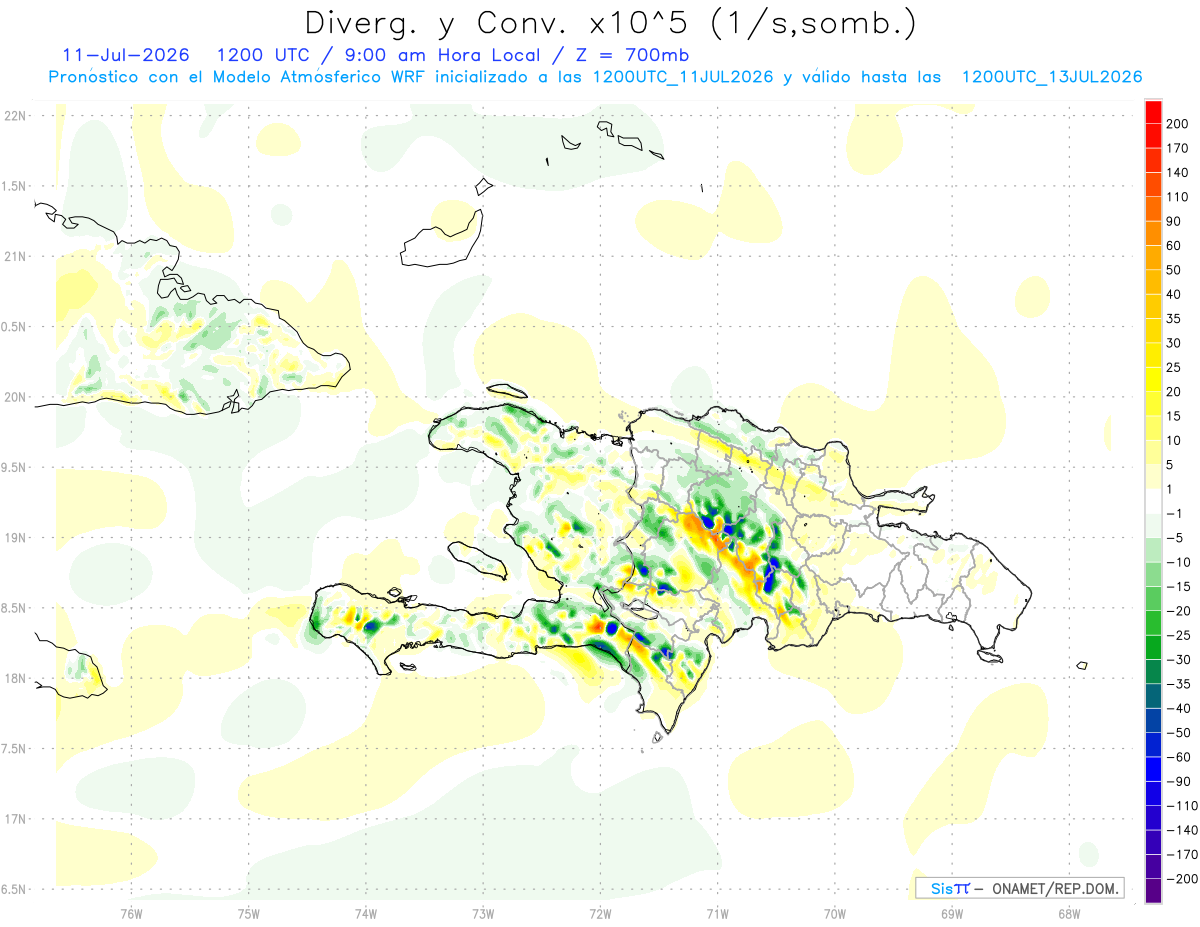Click the '9.5N' latitude label
This screenshot has height=927, width=1200.
(15, 467)
